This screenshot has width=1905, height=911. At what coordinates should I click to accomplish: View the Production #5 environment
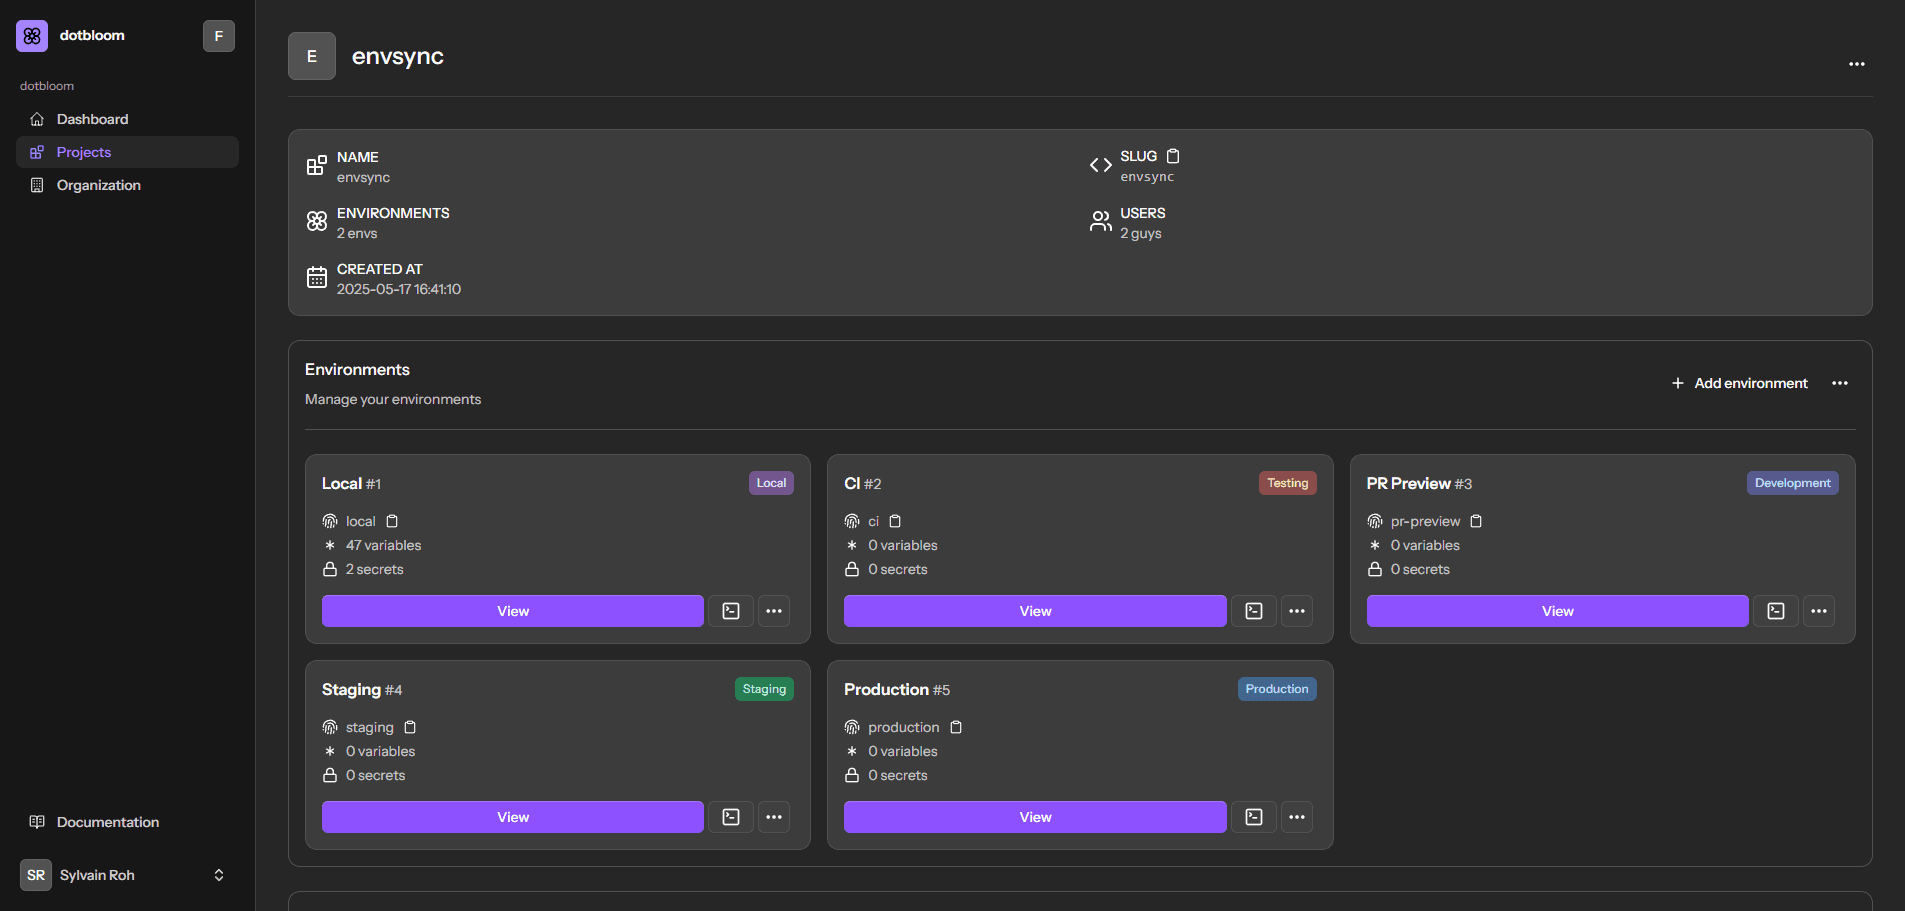1035,817
